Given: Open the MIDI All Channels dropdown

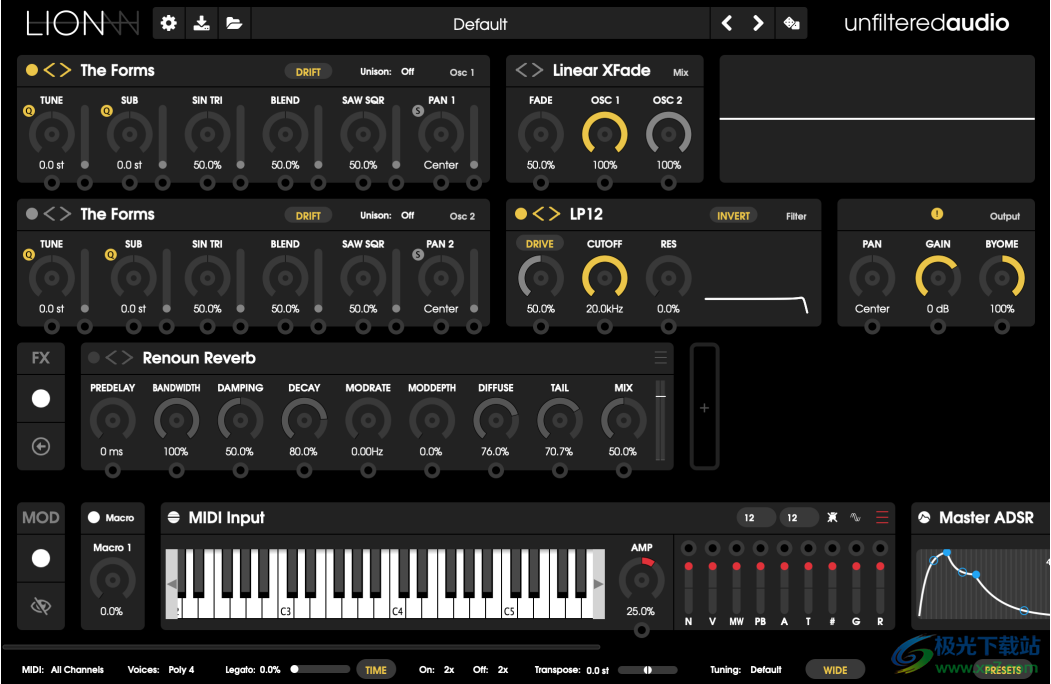Looking at the screenshot, I should click(x=77, y=669).
